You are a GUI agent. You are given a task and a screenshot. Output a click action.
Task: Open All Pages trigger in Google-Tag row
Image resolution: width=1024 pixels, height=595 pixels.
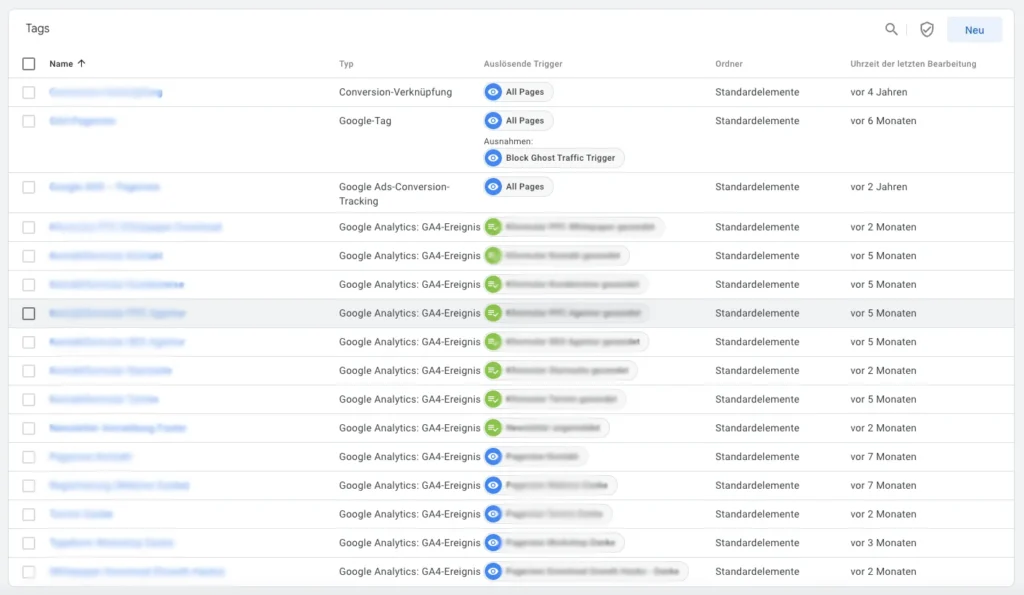pyautogui.click(x=518, y=121)
